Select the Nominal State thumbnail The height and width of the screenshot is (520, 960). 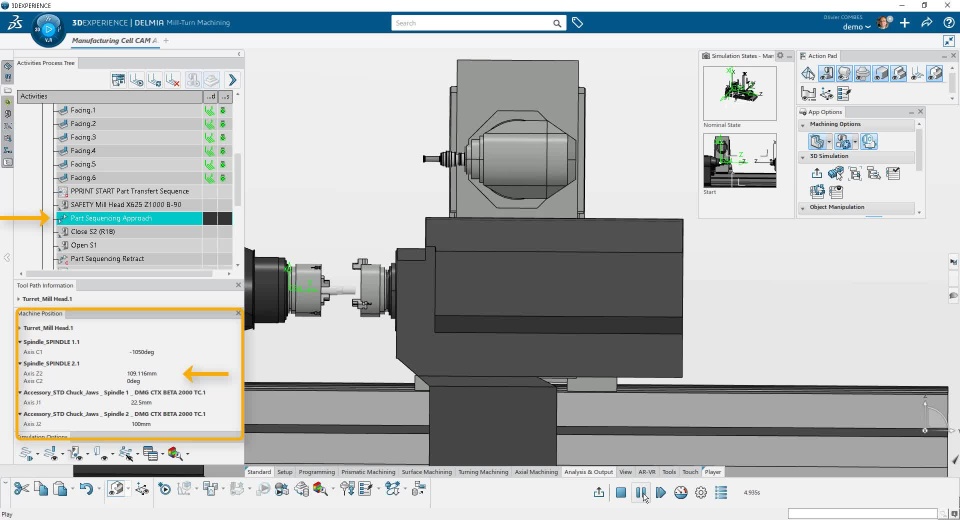tap(740, 93)
